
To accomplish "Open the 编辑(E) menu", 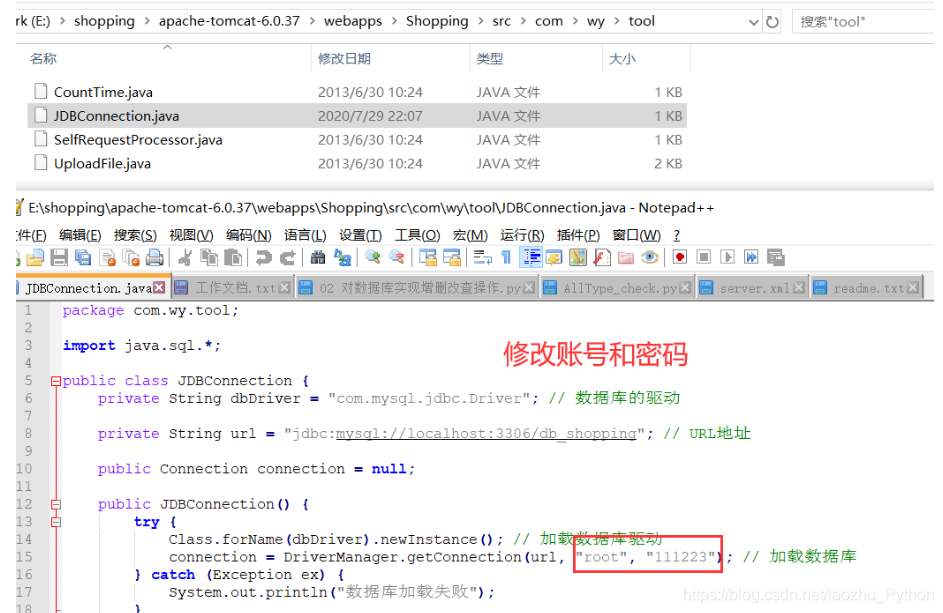I will click(x=80, y=235).
